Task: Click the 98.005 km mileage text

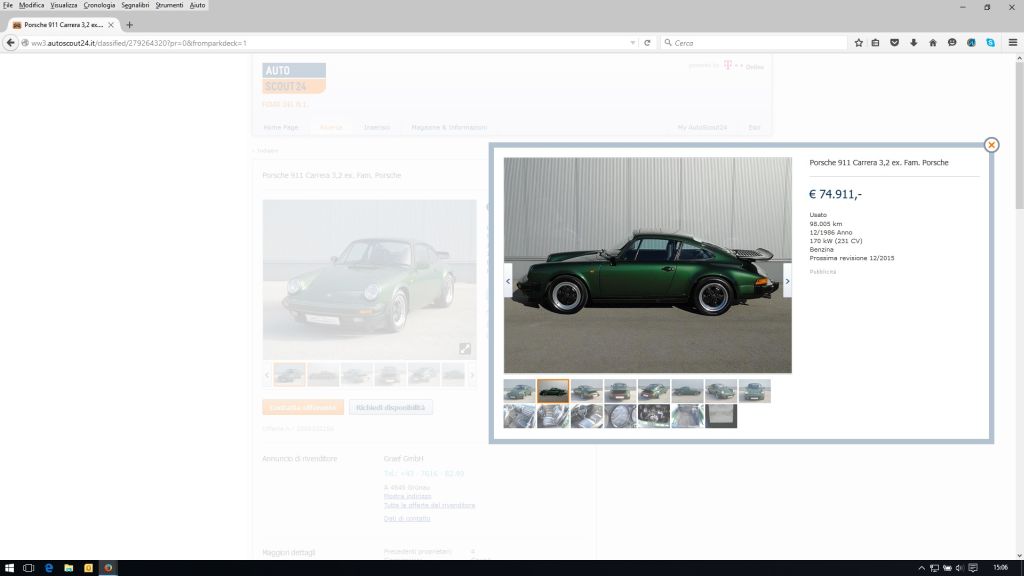Action: pos(825,223)
